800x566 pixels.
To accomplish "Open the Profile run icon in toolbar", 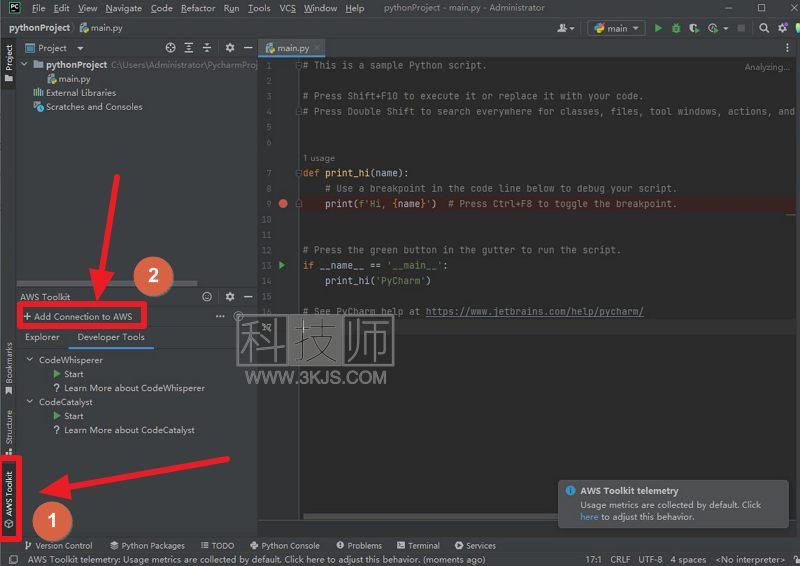I will click(x=713, y=28).
